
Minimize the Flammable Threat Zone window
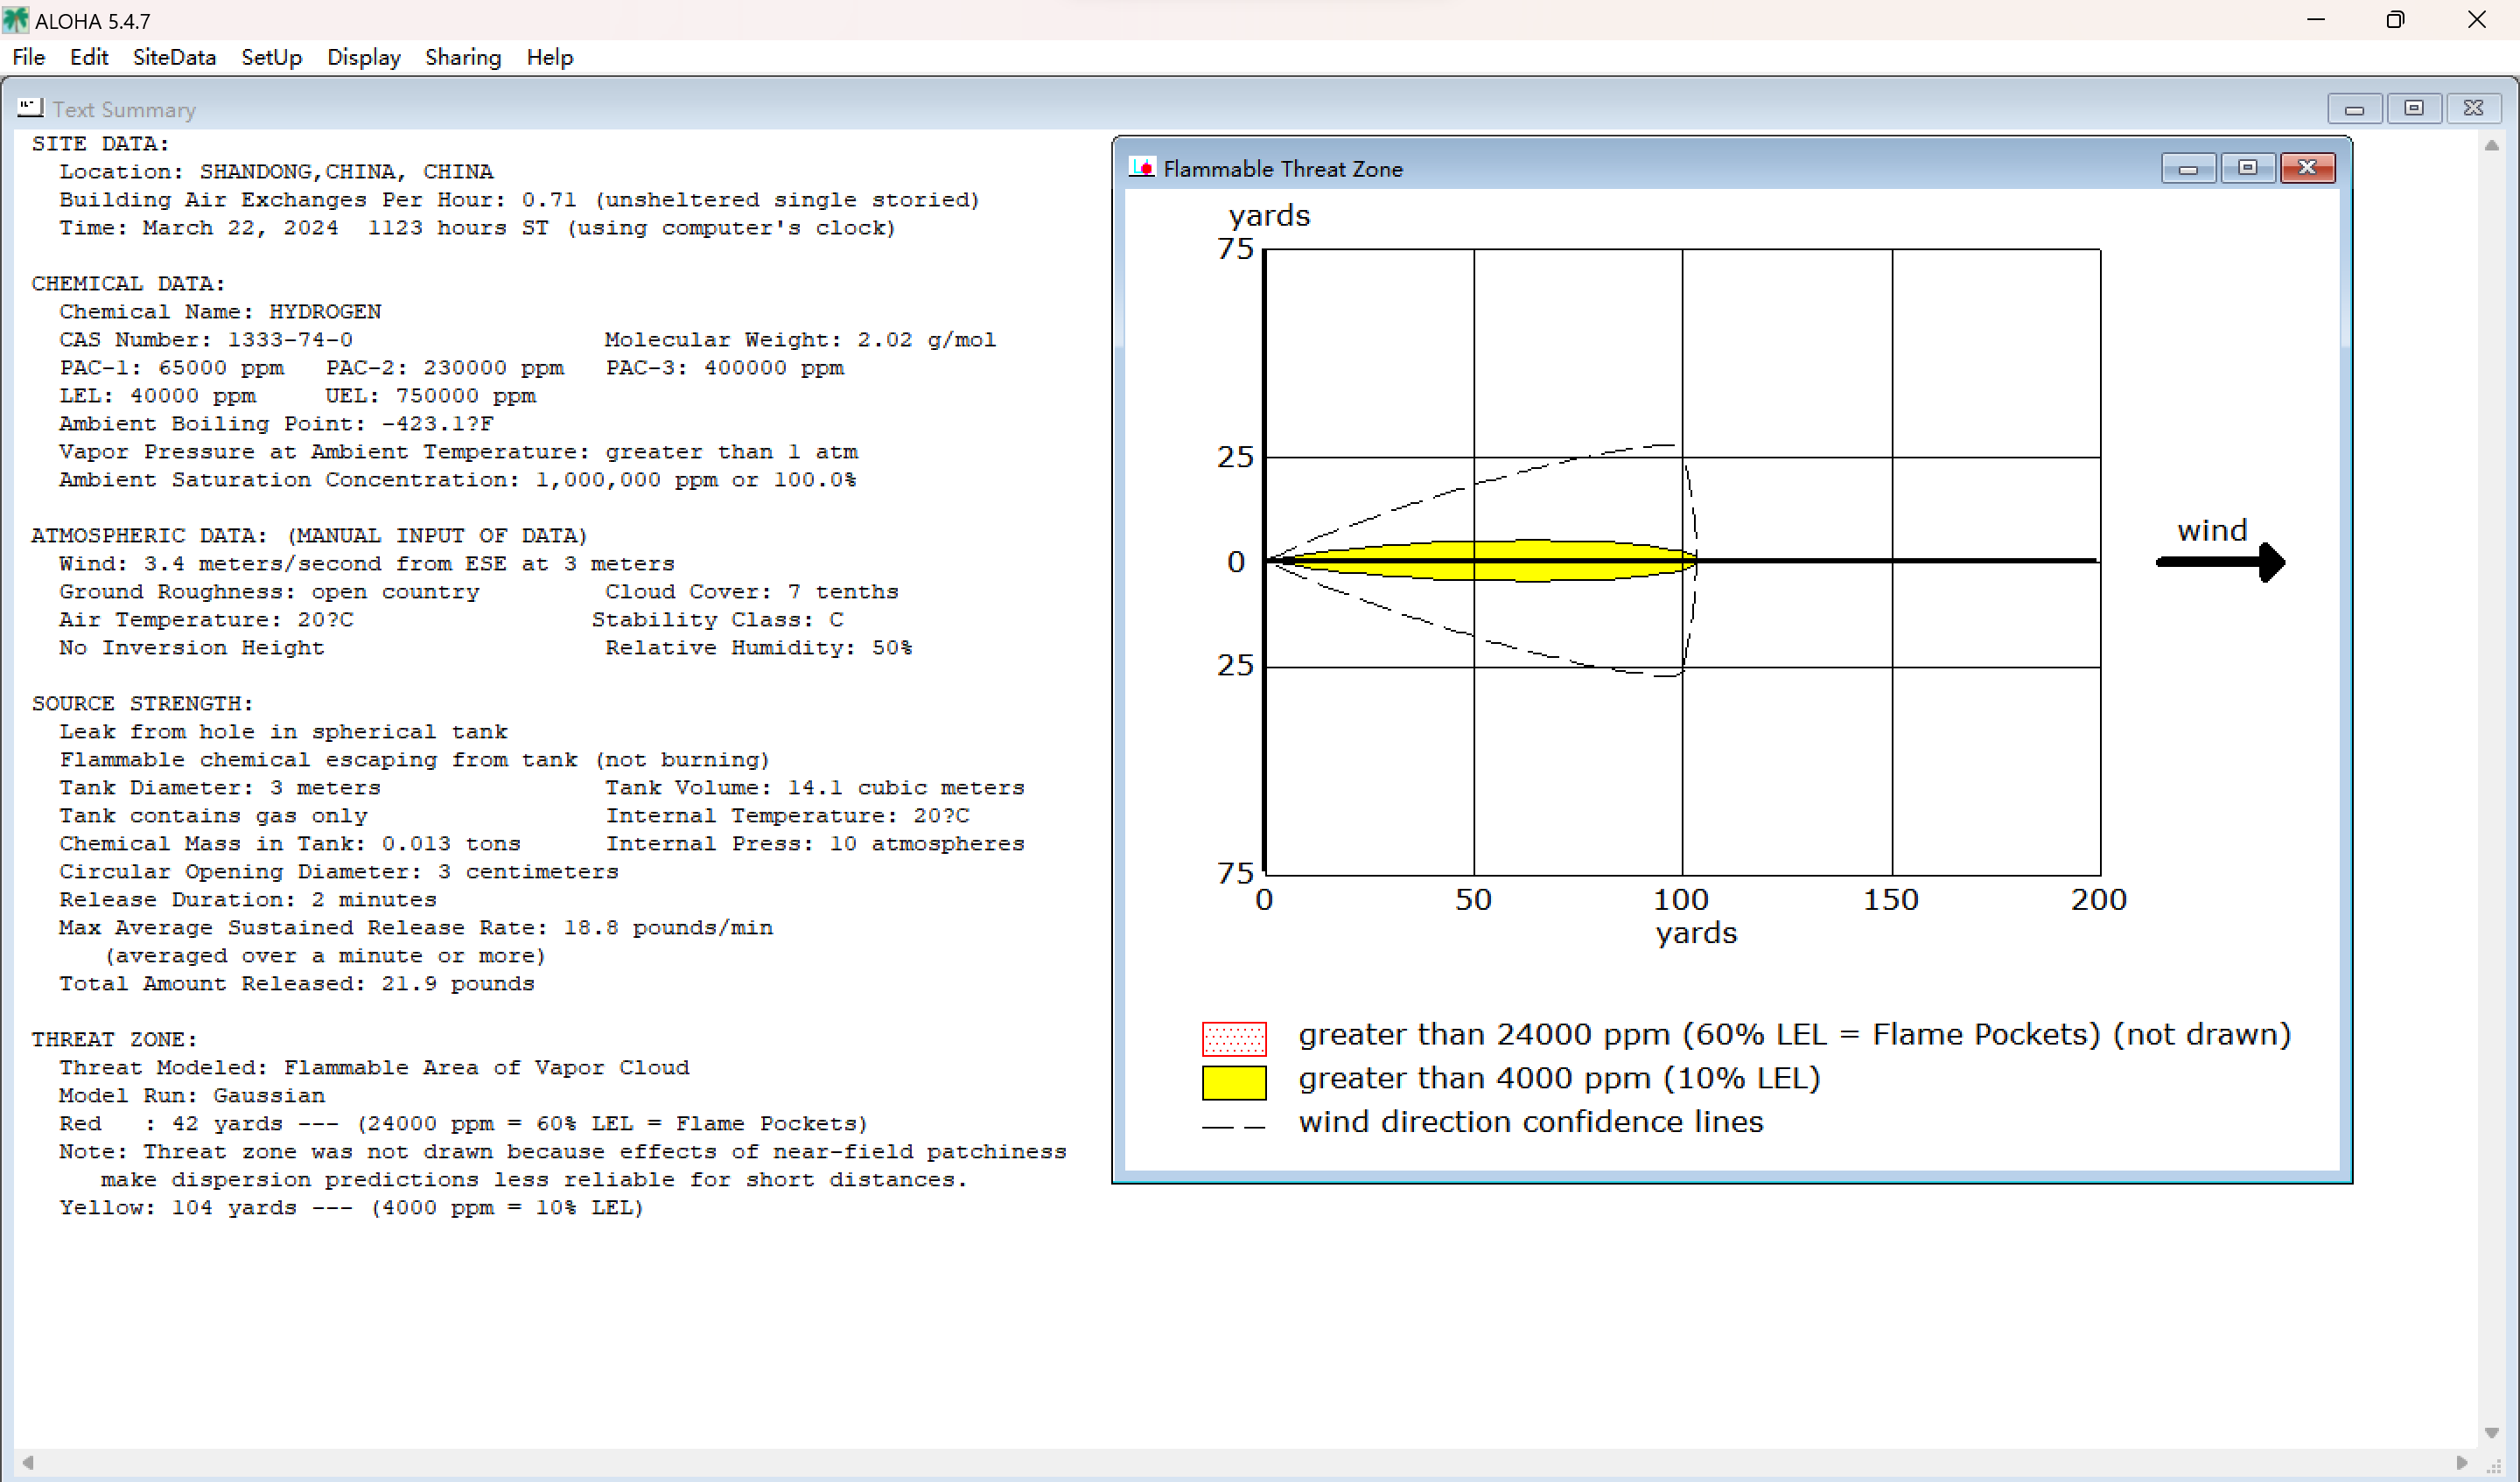coord(2188,168)
